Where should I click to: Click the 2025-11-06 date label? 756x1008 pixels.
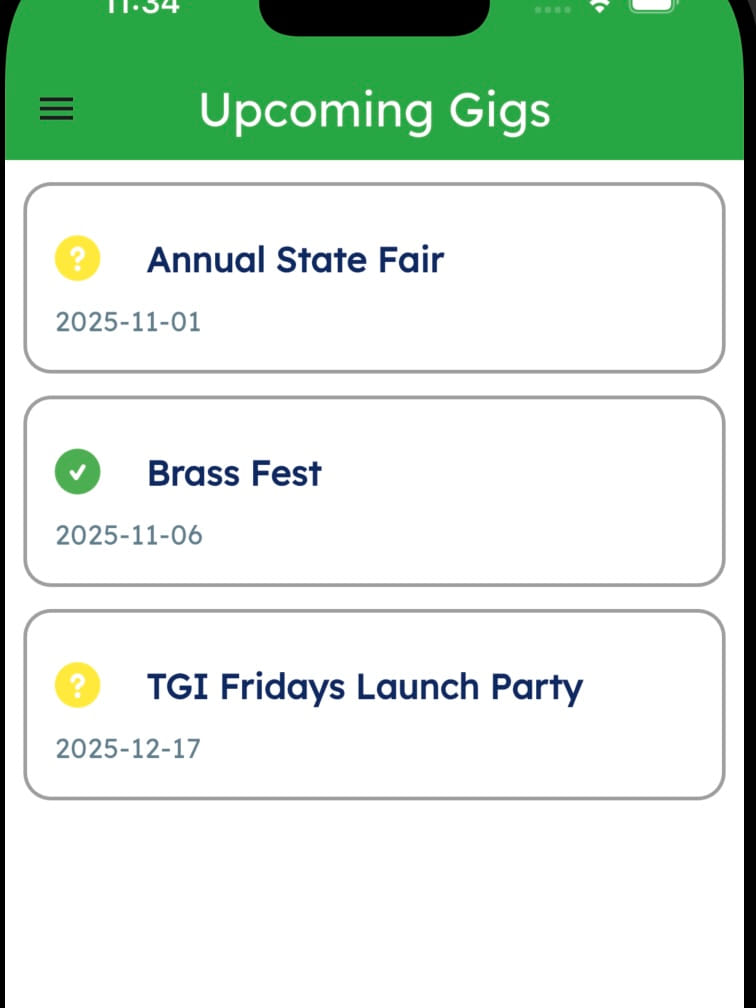[x=129, y=535]
